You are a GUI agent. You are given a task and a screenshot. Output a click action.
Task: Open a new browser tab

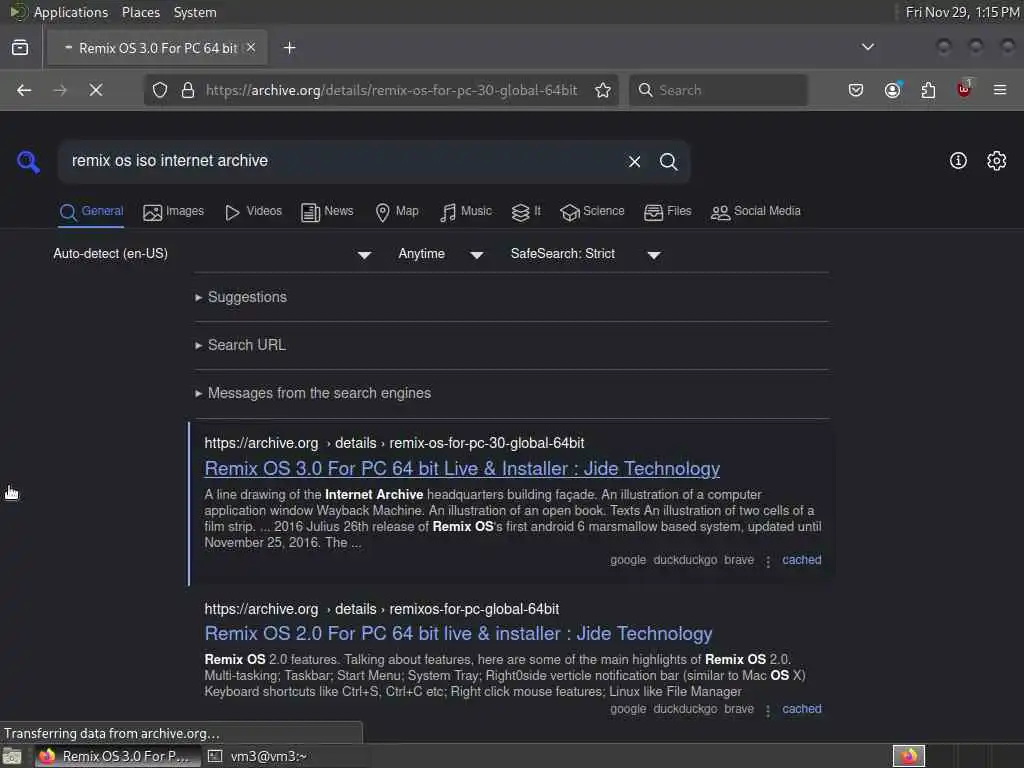(x=289, y=48)
